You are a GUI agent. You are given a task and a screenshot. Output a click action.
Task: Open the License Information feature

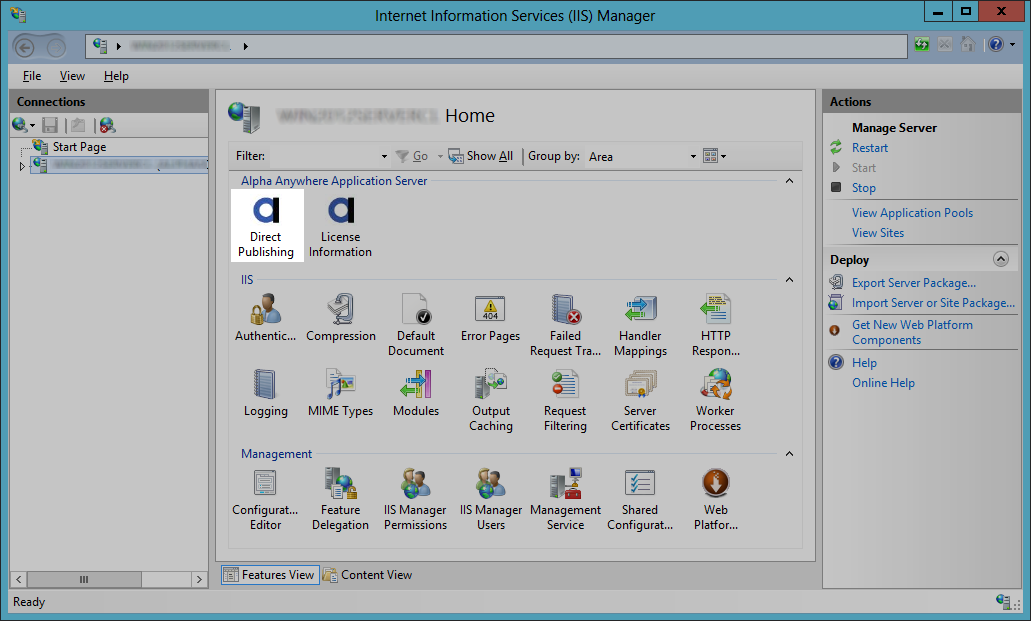point(341,226)
